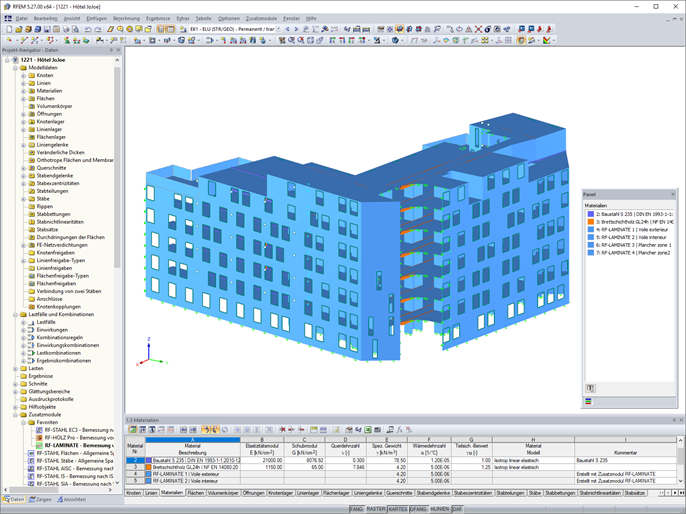Toggle the highlighted panel display button in second toolbar
The width and height of the screenshot is (686, 514).
click(x=521, y=40)
